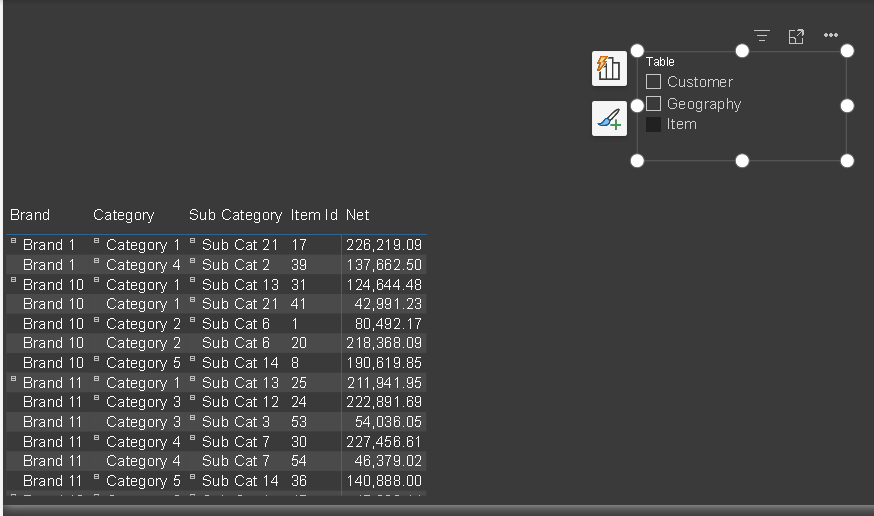Open the slicer's more options ellipsis
The height and width of the screenshot is (516, 874).
pos(831,35)
